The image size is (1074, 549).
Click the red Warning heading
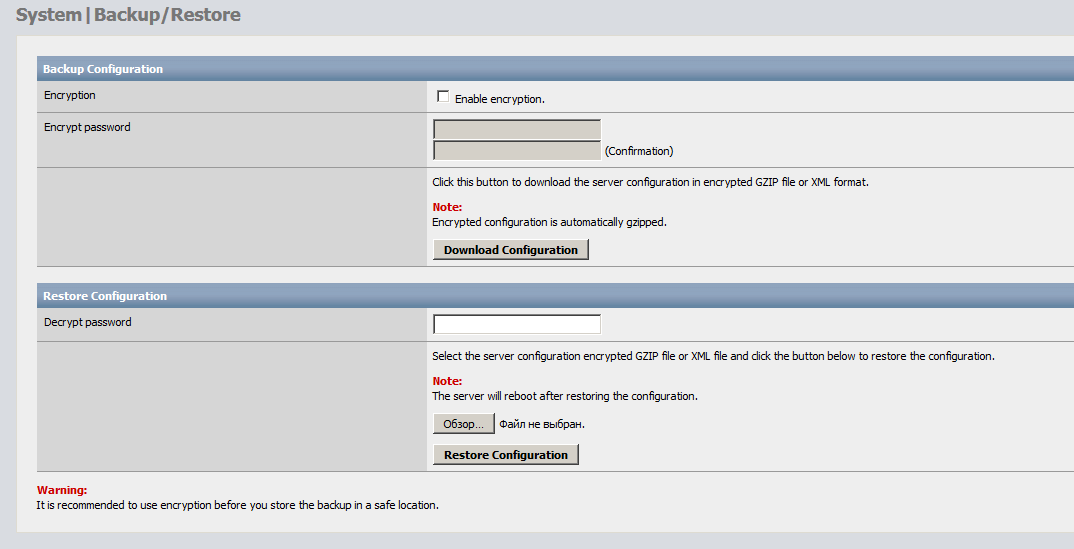pos(62,490)
